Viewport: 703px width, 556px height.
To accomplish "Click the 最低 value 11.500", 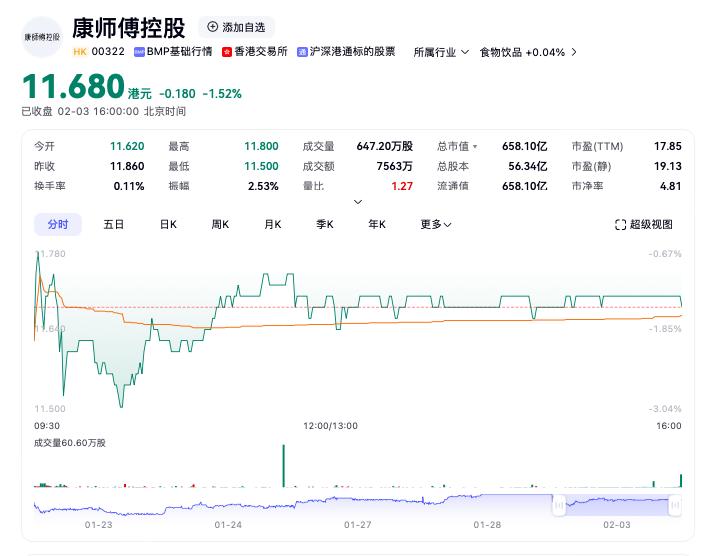I will (261, 166).
